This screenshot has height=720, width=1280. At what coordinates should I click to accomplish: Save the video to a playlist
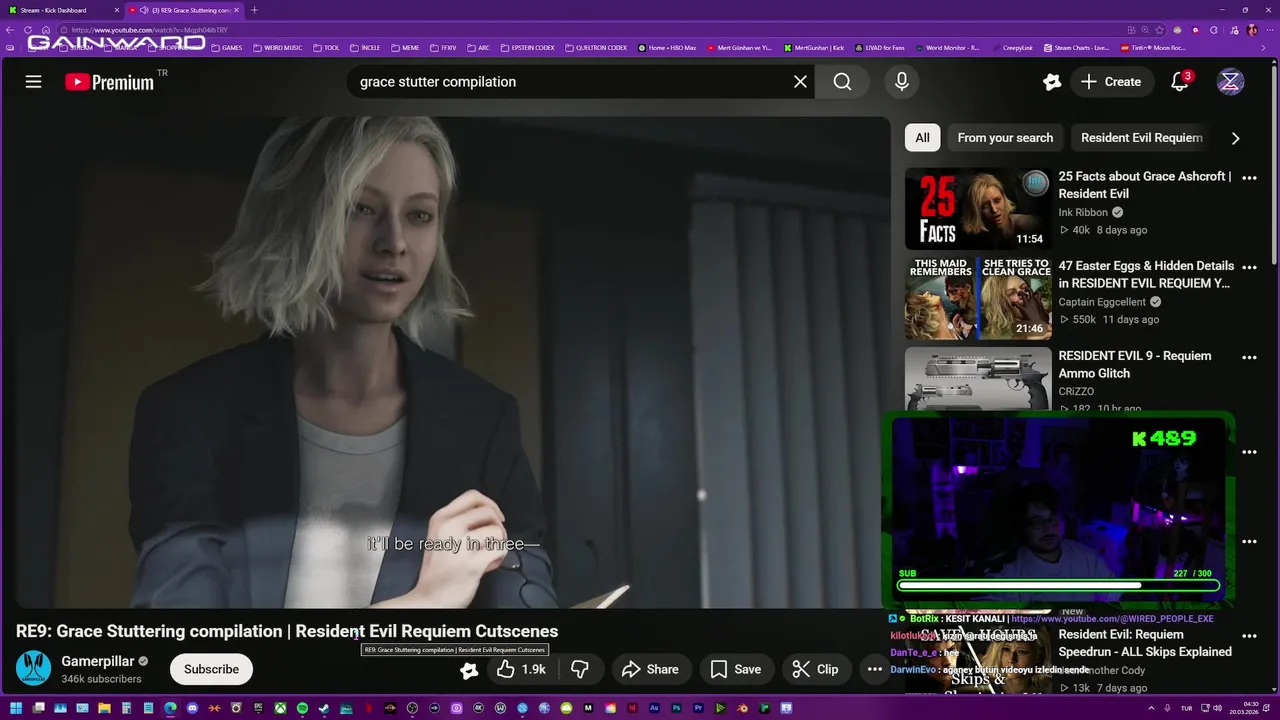point(736,669)
